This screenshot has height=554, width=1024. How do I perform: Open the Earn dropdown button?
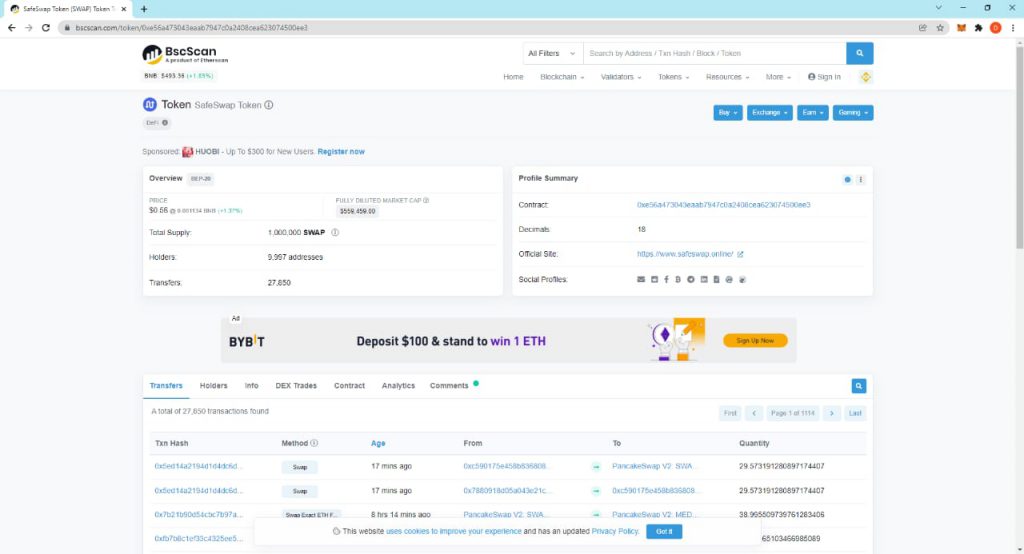[x=812, y=113]
